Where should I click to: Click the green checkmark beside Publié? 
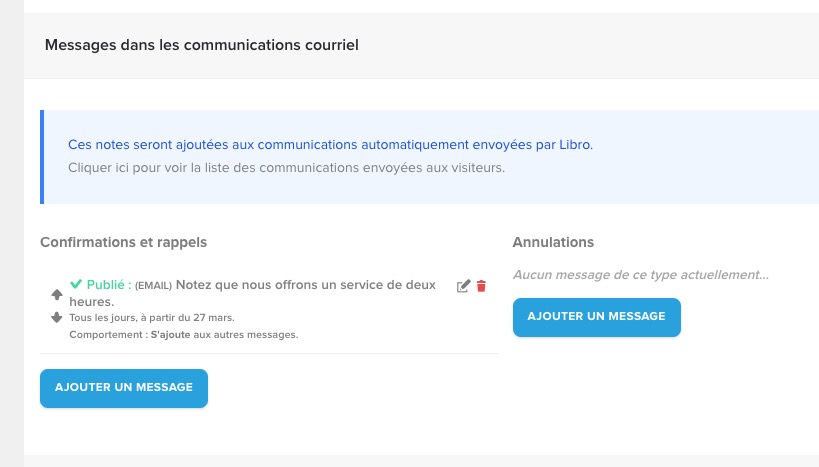pos(76,284)
